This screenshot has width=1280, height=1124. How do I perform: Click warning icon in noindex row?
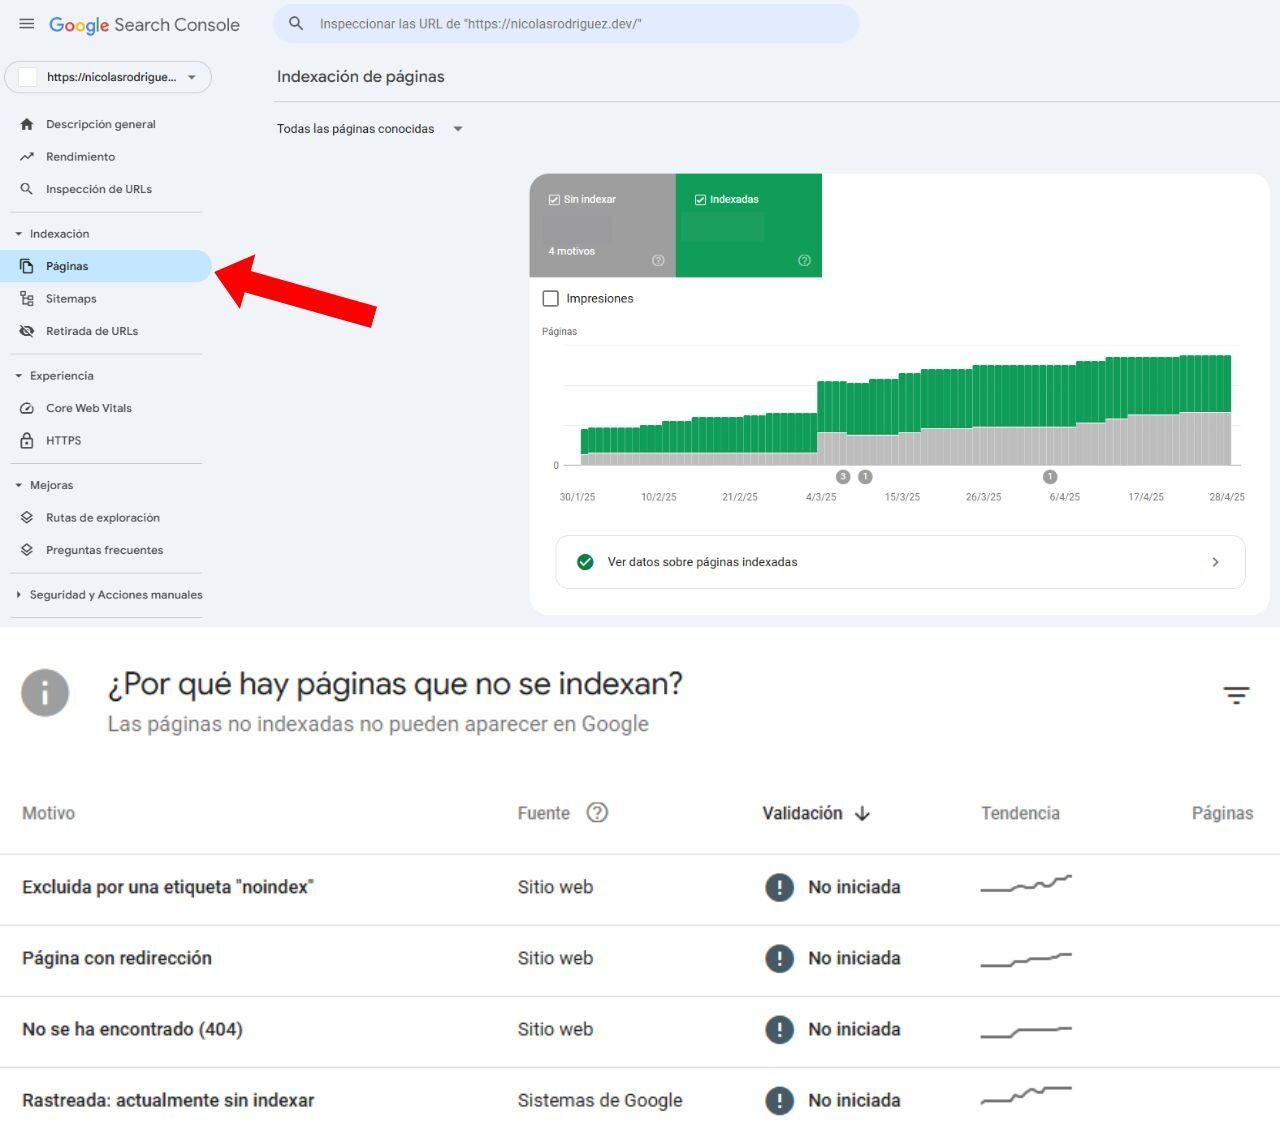(779, 887)
